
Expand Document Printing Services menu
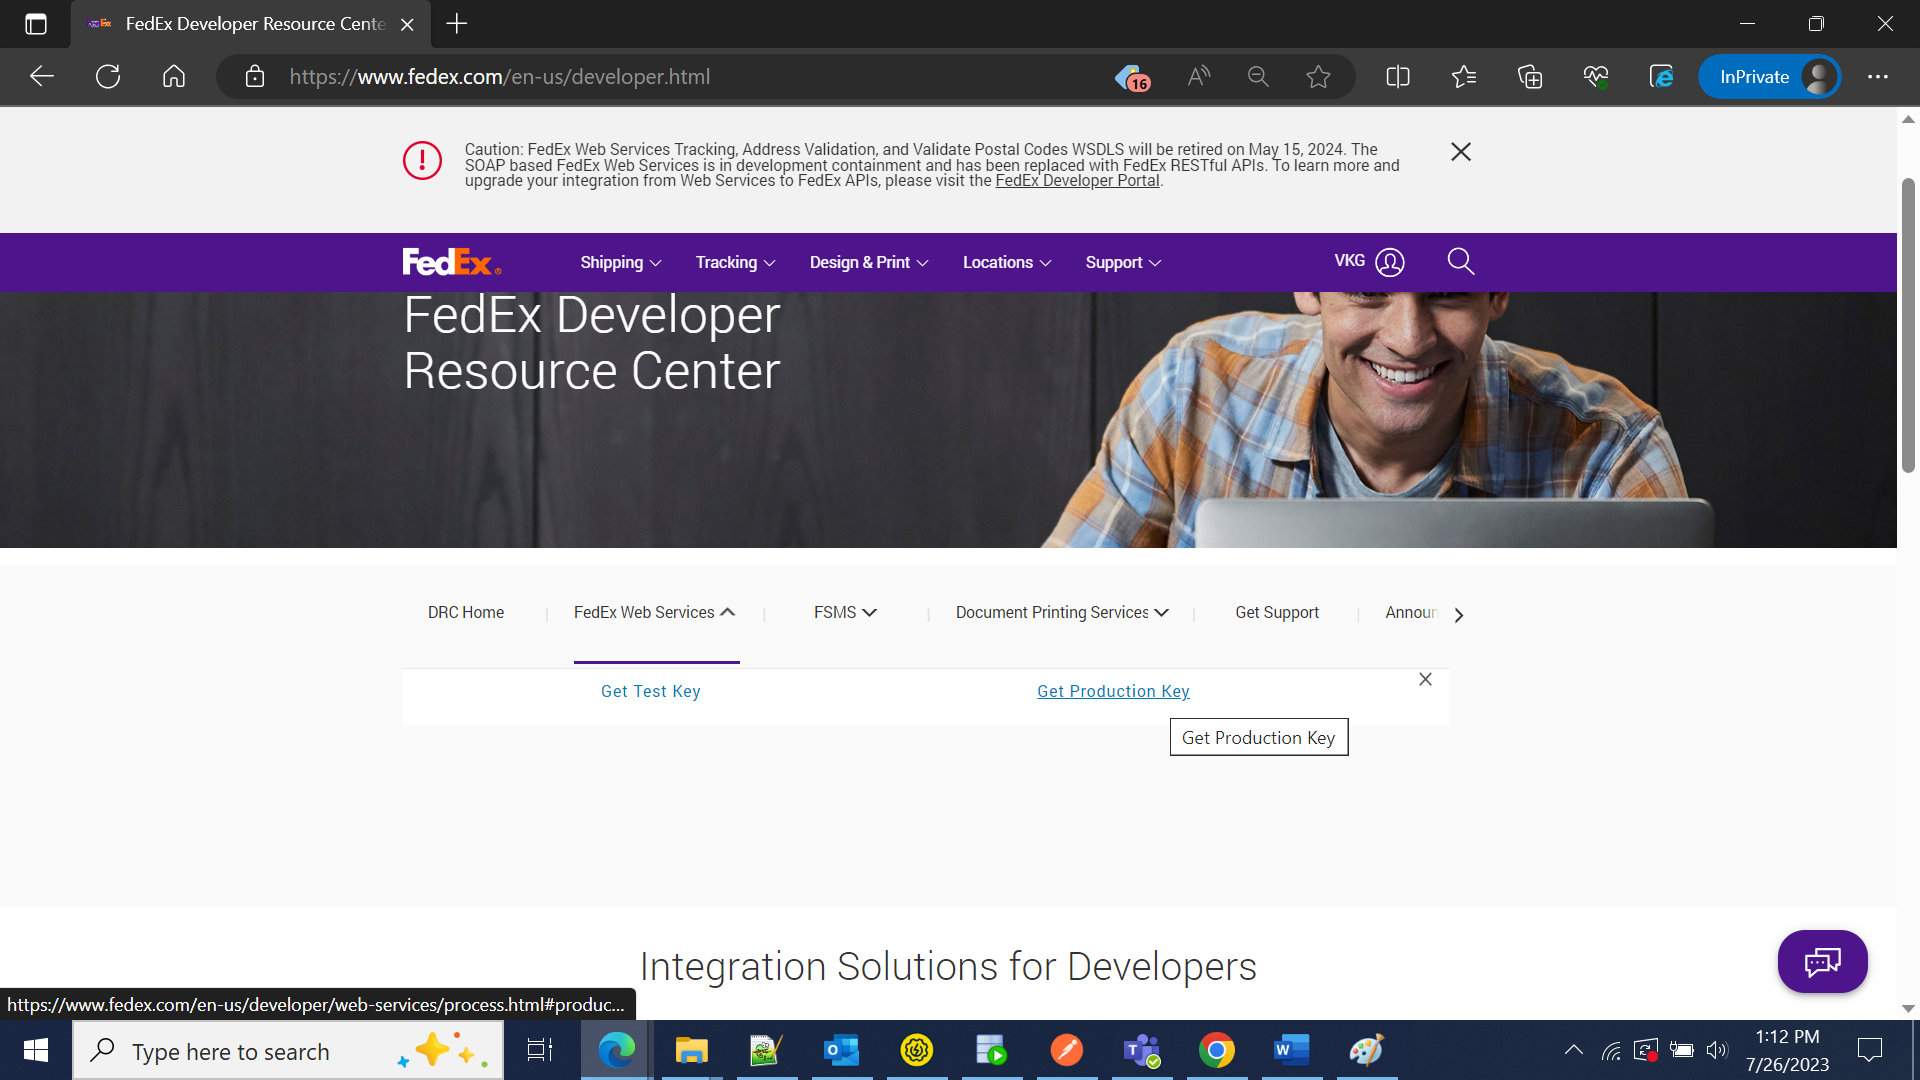[x=1061, y=613]
